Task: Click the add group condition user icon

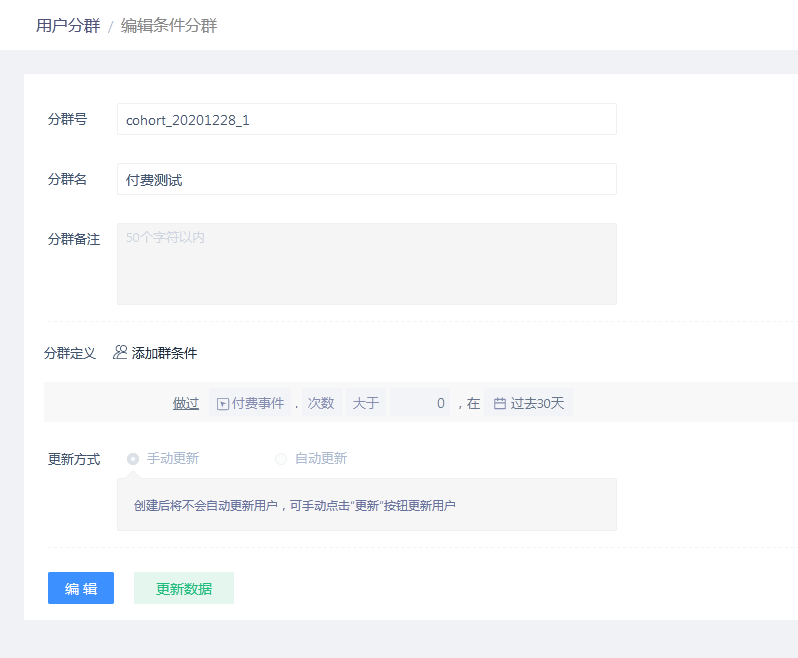Action: (120, 353)
